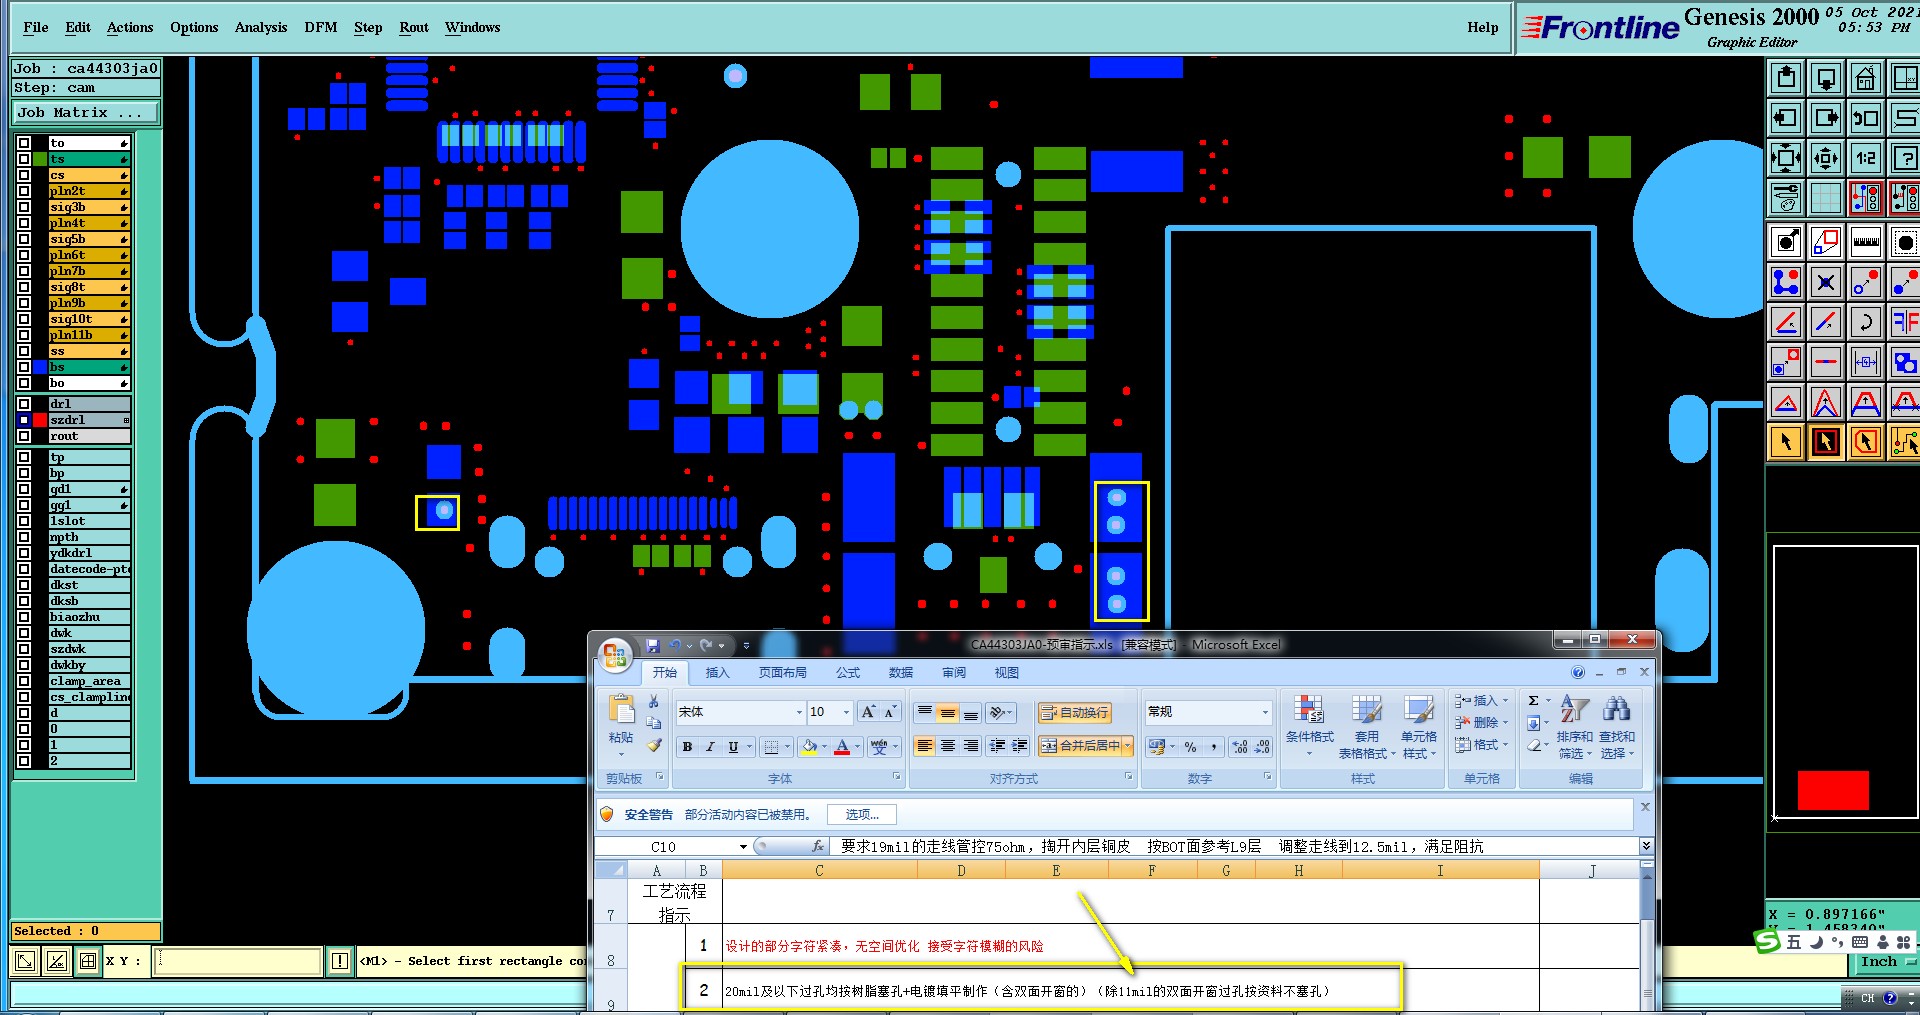Viewport: 1920px width, 1015px height.
Task: Toggle checkbox for layer clamp_area
Action: (24, 681)
